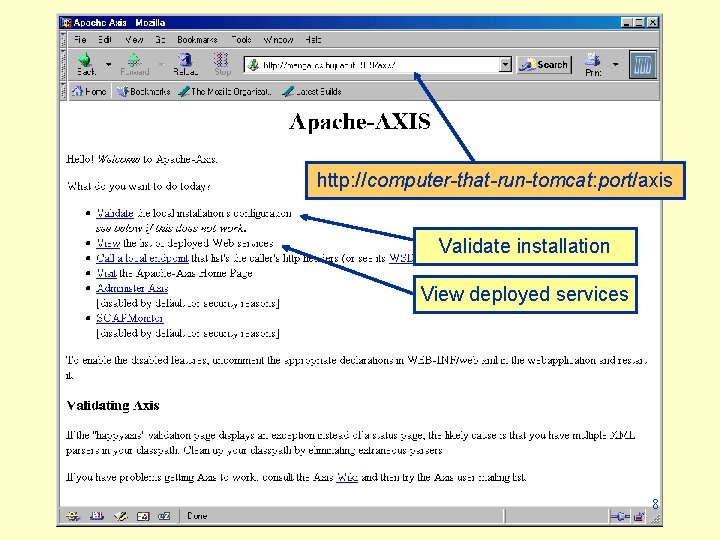Open the Print options dropdown arrow
The width and height of the screenshot is (720, 540).
point(615,65)
